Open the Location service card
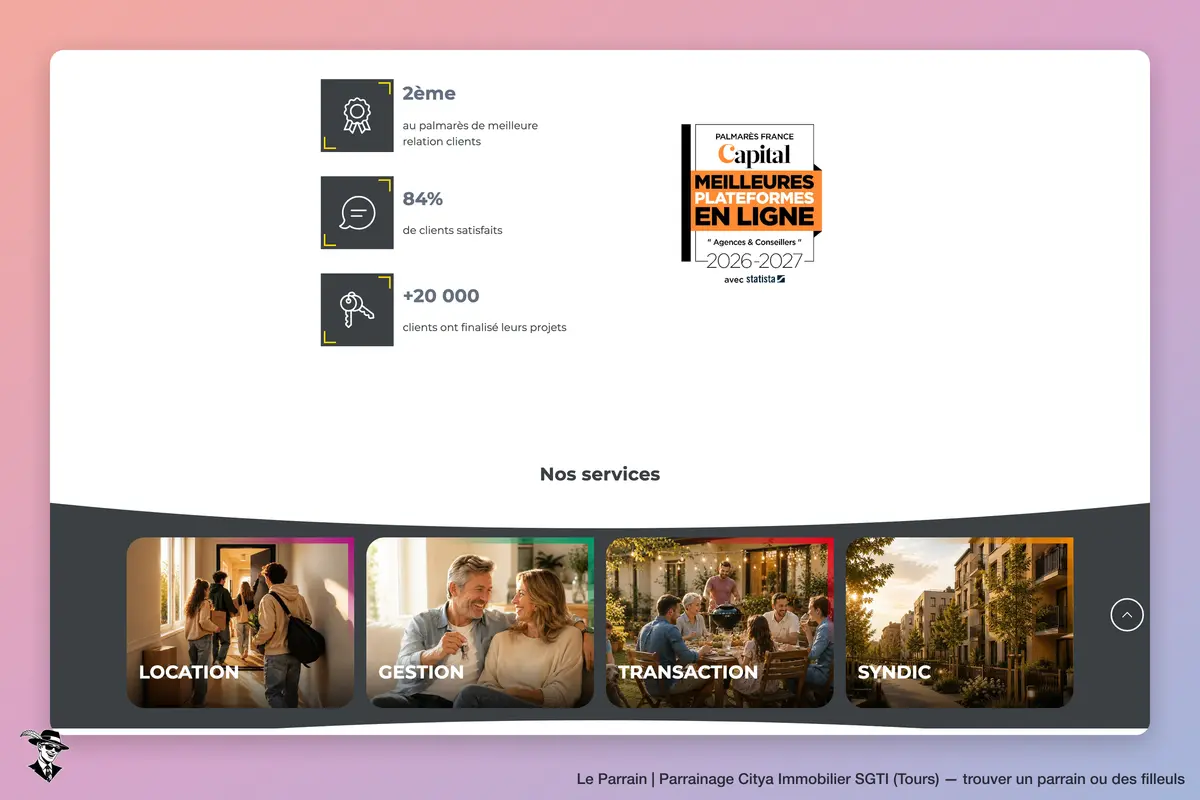This screenshot has height=800, width=1200. point(240,623)
